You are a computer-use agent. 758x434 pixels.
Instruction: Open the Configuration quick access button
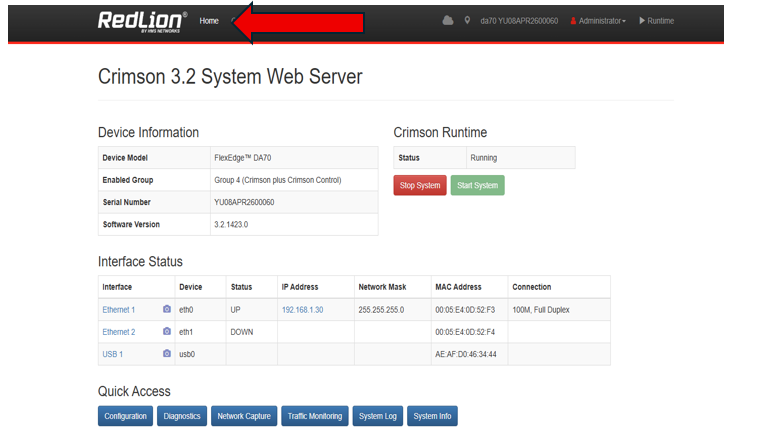tap(125, 416)
